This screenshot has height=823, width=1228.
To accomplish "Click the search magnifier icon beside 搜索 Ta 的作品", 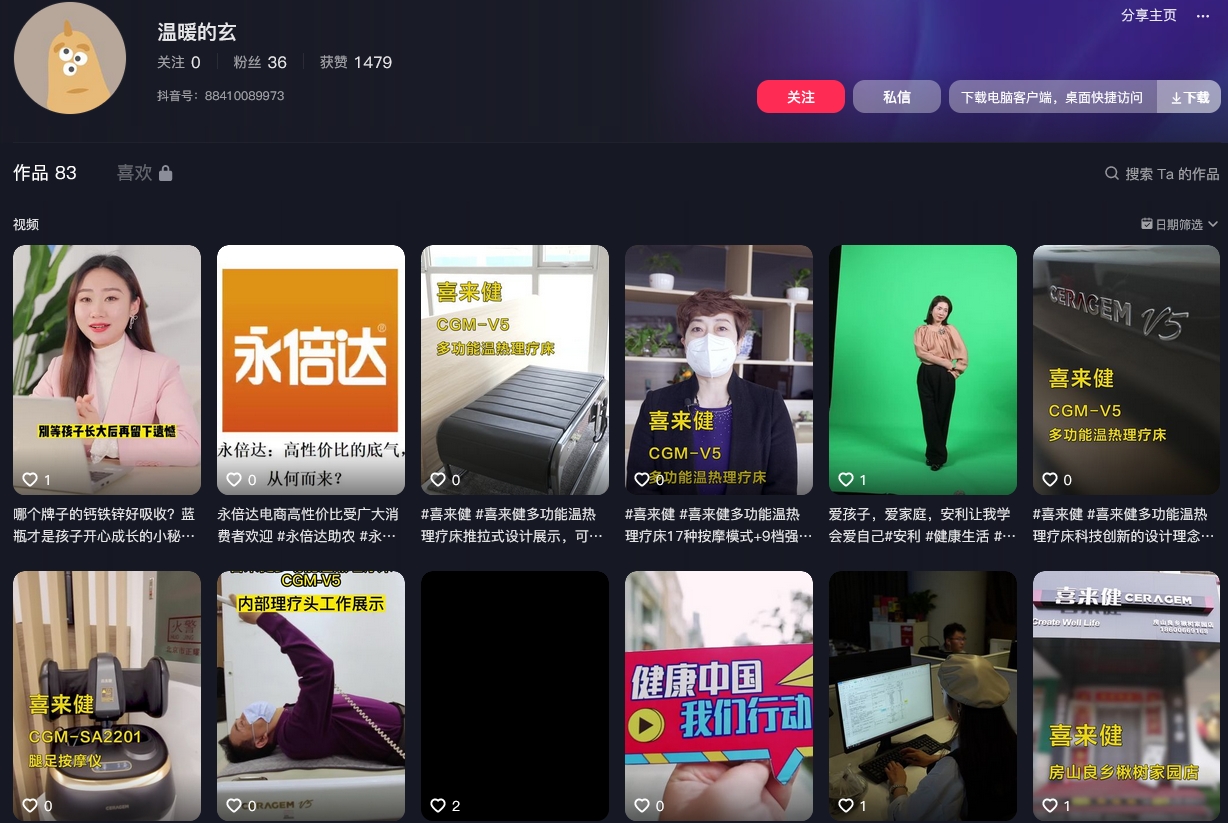I will (x=1111, y=173).
